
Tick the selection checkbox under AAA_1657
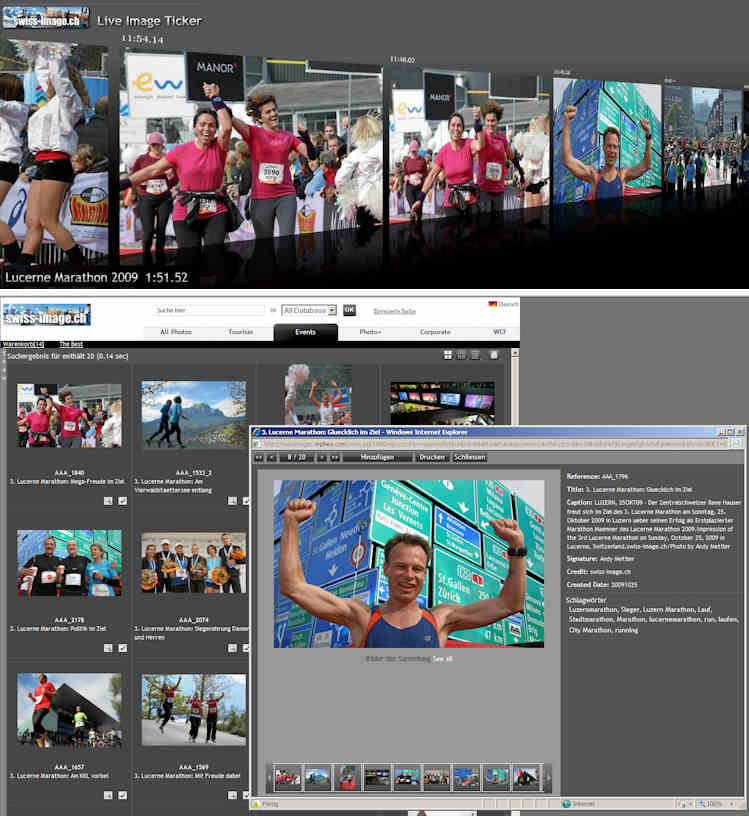(122, 795)
